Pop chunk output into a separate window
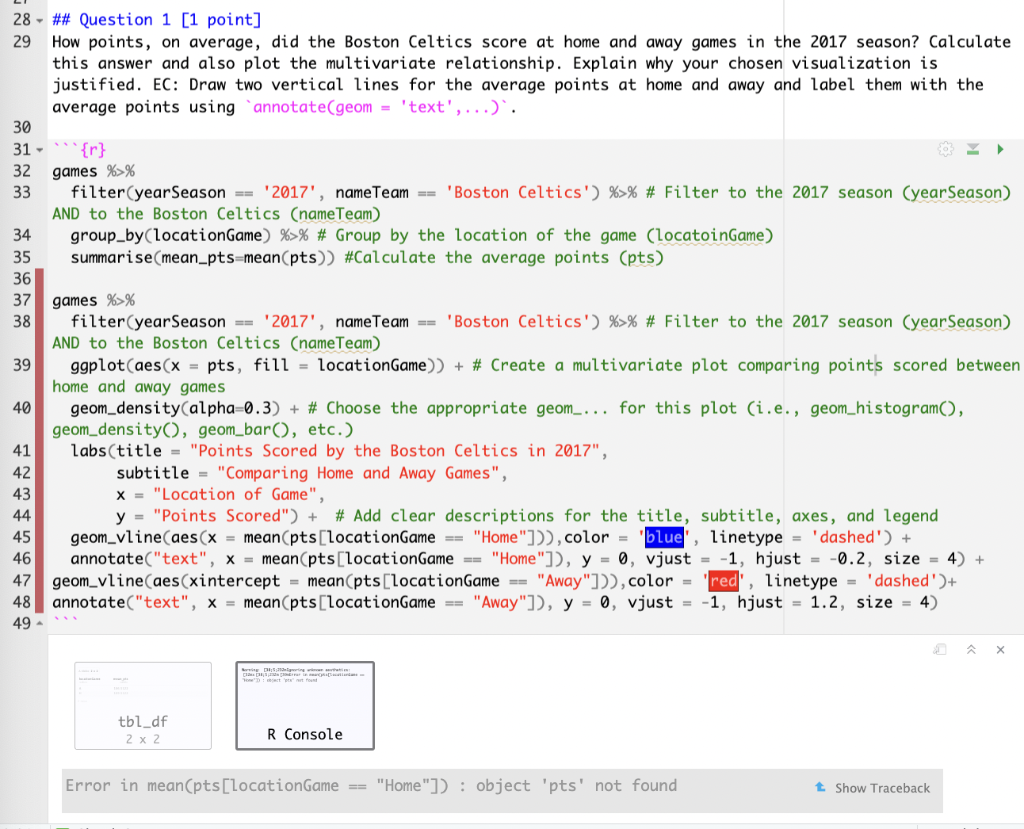This screenshot has height=829, width=1024. tap(939, 649)
